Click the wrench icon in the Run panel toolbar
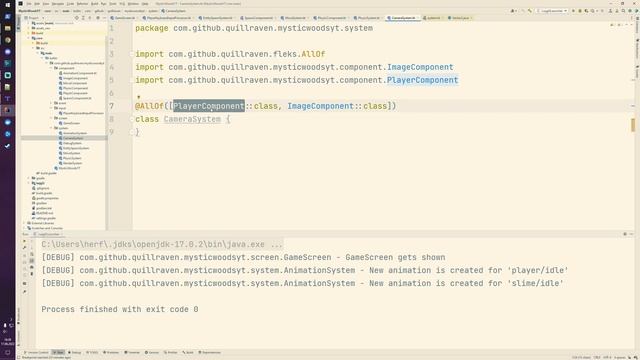 tap(24, 247)
